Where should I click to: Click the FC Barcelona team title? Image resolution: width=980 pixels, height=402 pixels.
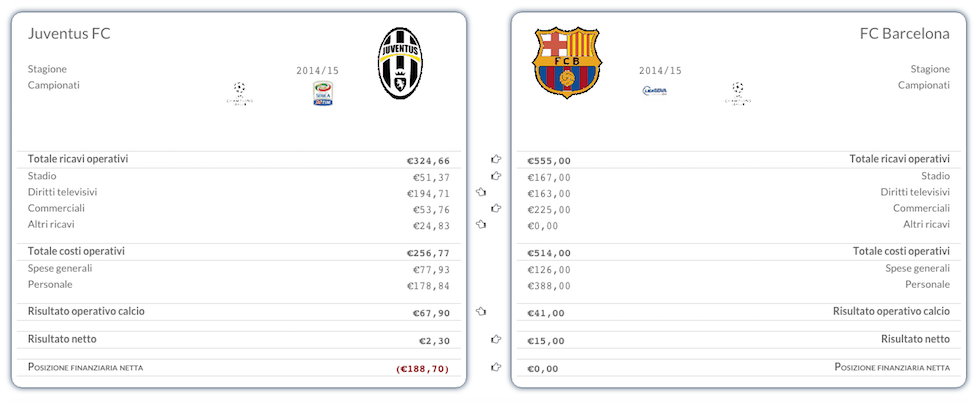(x=904, y=34)
